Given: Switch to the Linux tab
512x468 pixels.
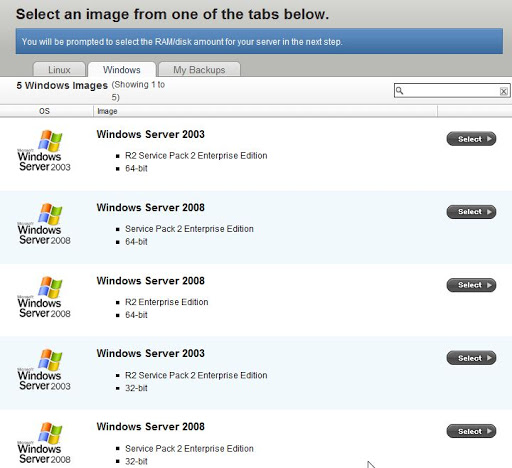Looking at the screenshot, I should click(59, 70).
